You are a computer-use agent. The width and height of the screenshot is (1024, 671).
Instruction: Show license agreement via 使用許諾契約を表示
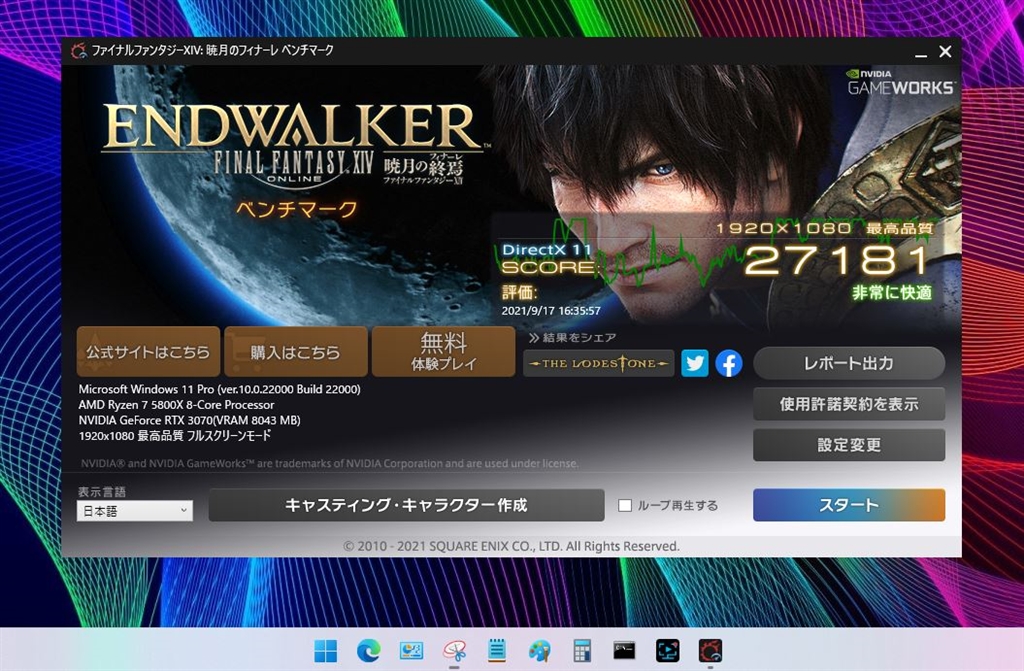coord(849,404)
